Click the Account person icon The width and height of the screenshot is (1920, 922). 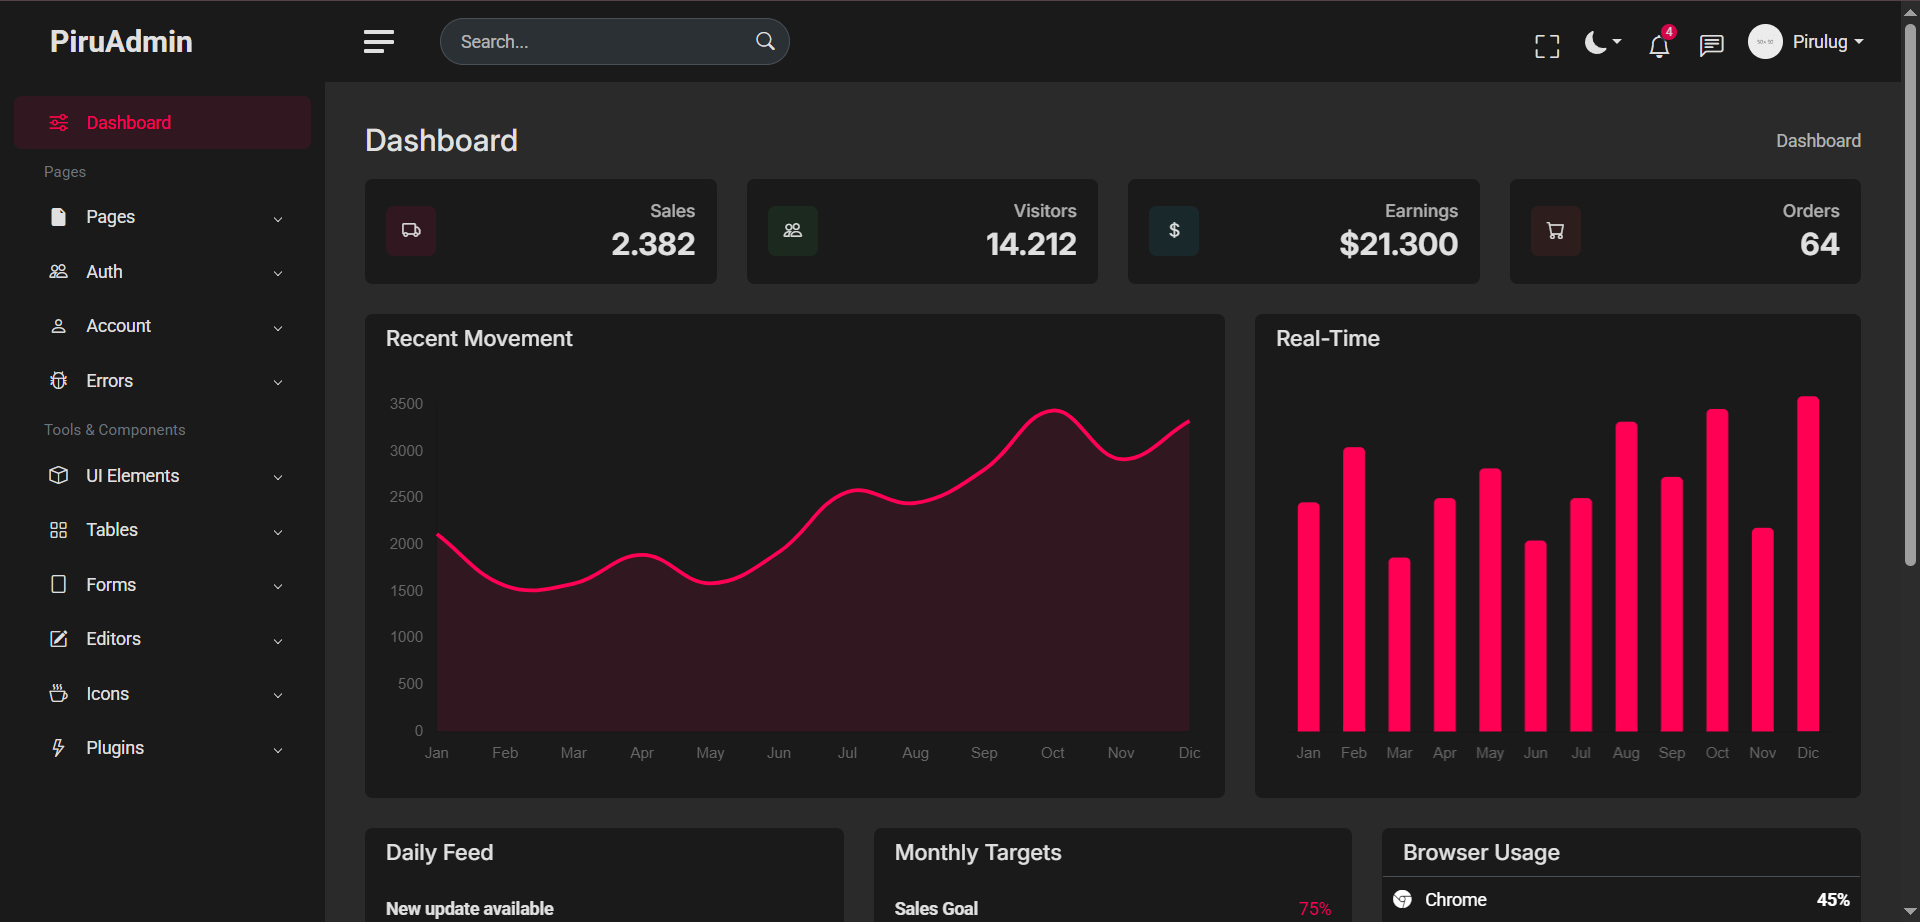[59, 326]
